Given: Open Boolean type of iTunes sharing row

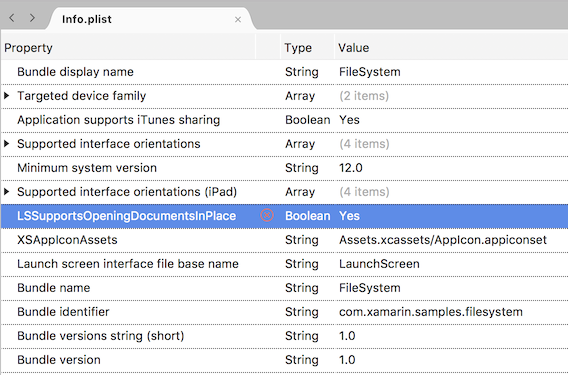Looking at the screenshot, I should (308, 120).
